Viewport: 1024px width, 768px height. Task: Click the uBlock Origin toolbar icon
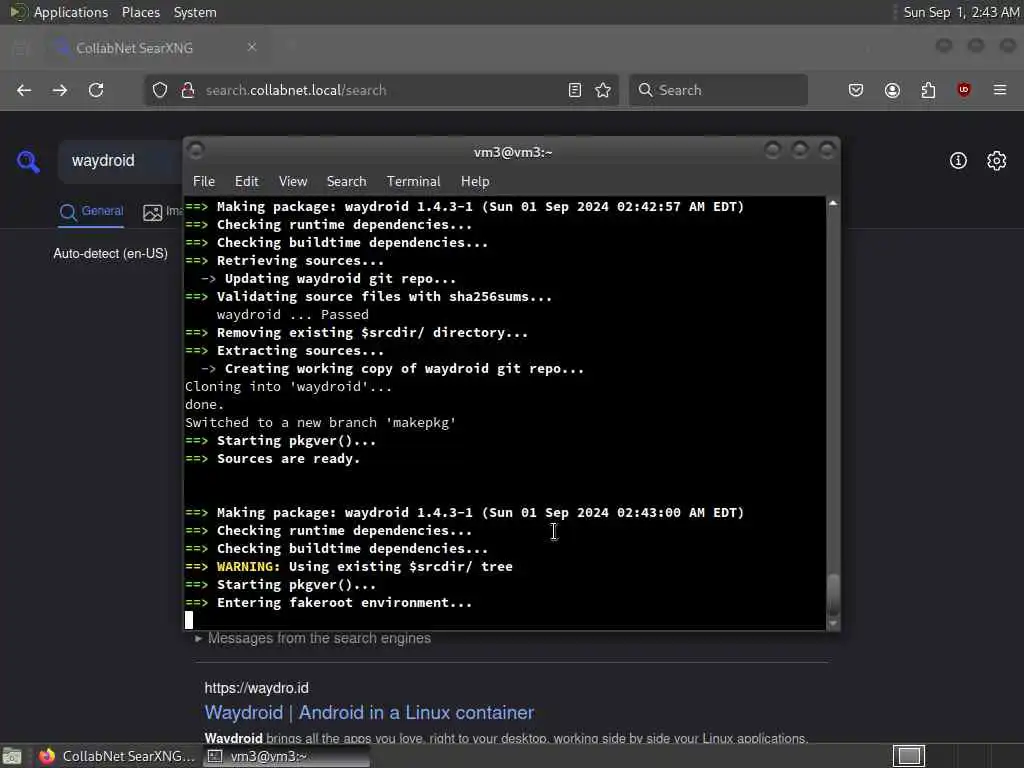pyautogui.click(x=964, y=90)
